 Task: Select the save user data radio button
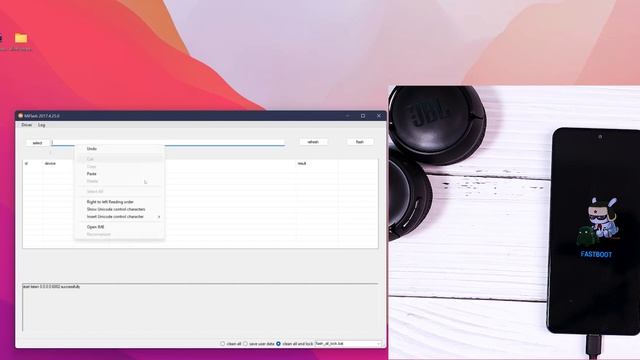pos(245,344)
